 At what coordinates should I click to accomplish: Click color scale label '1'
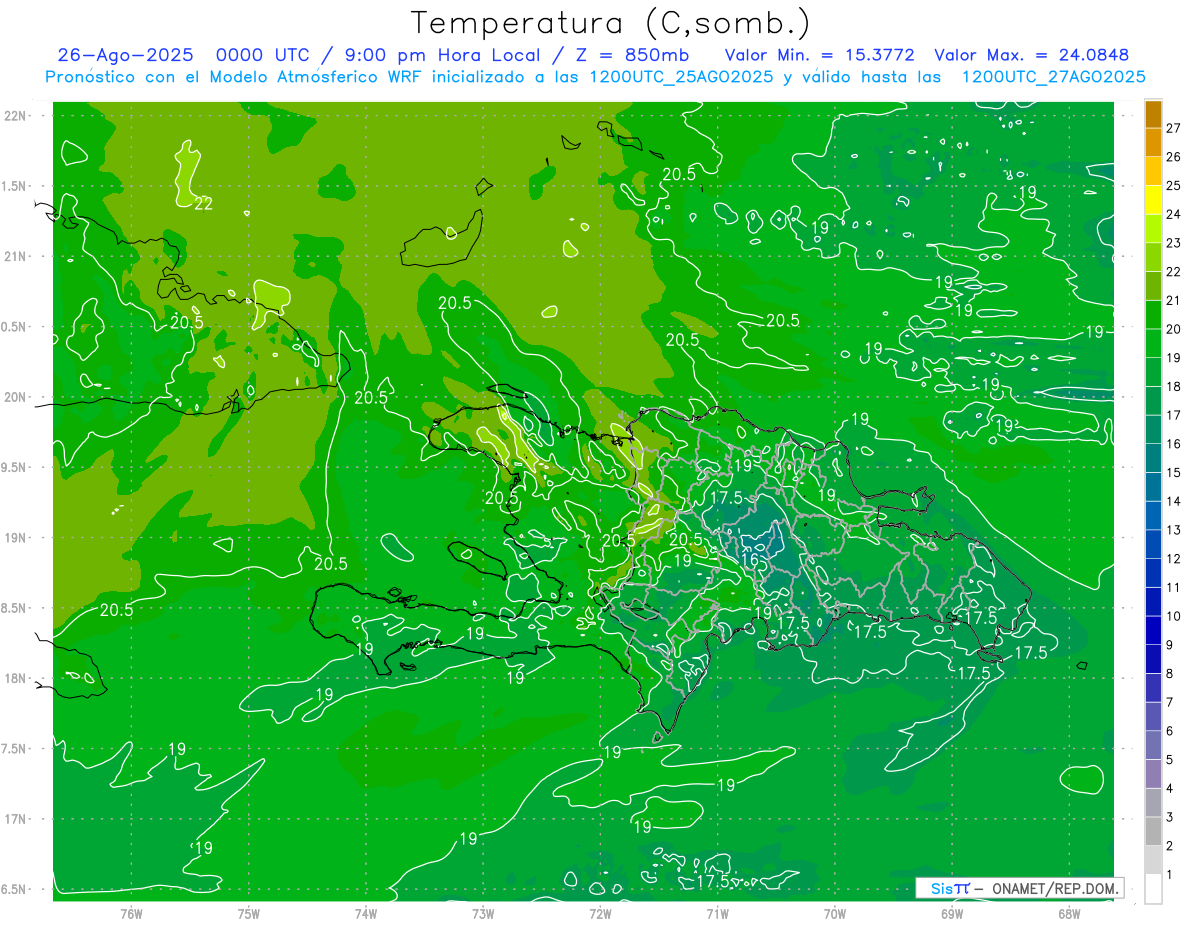(x=1170, y=875)
